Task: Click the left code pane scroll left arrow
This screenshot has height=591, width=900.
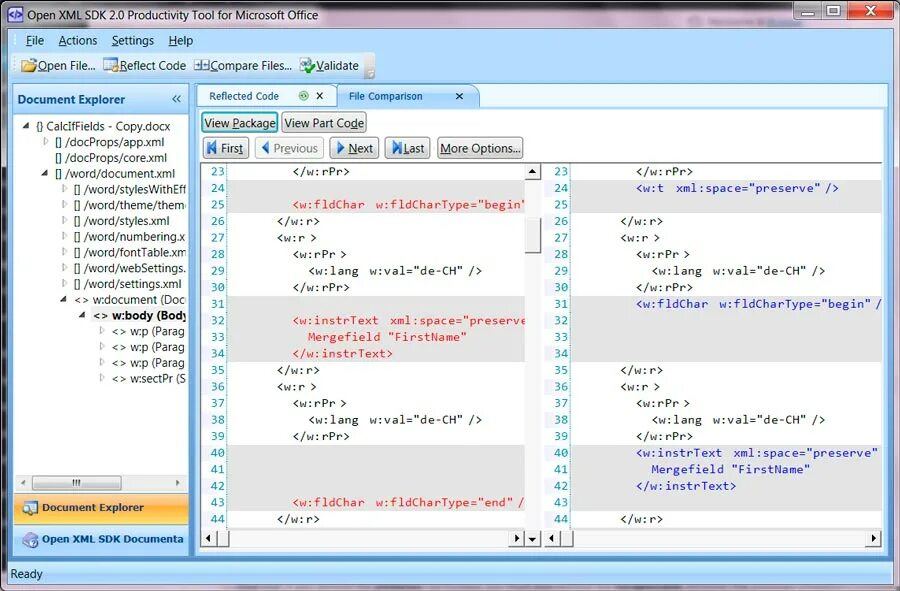Action: [x=208, y=538]
